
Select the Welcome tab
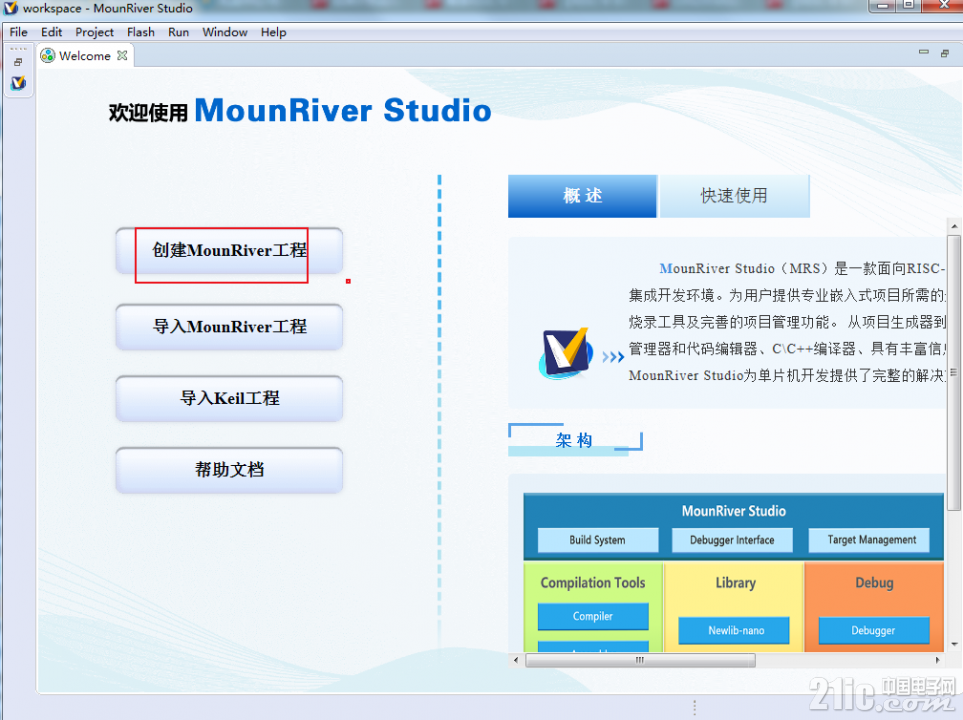click(84, 55)
